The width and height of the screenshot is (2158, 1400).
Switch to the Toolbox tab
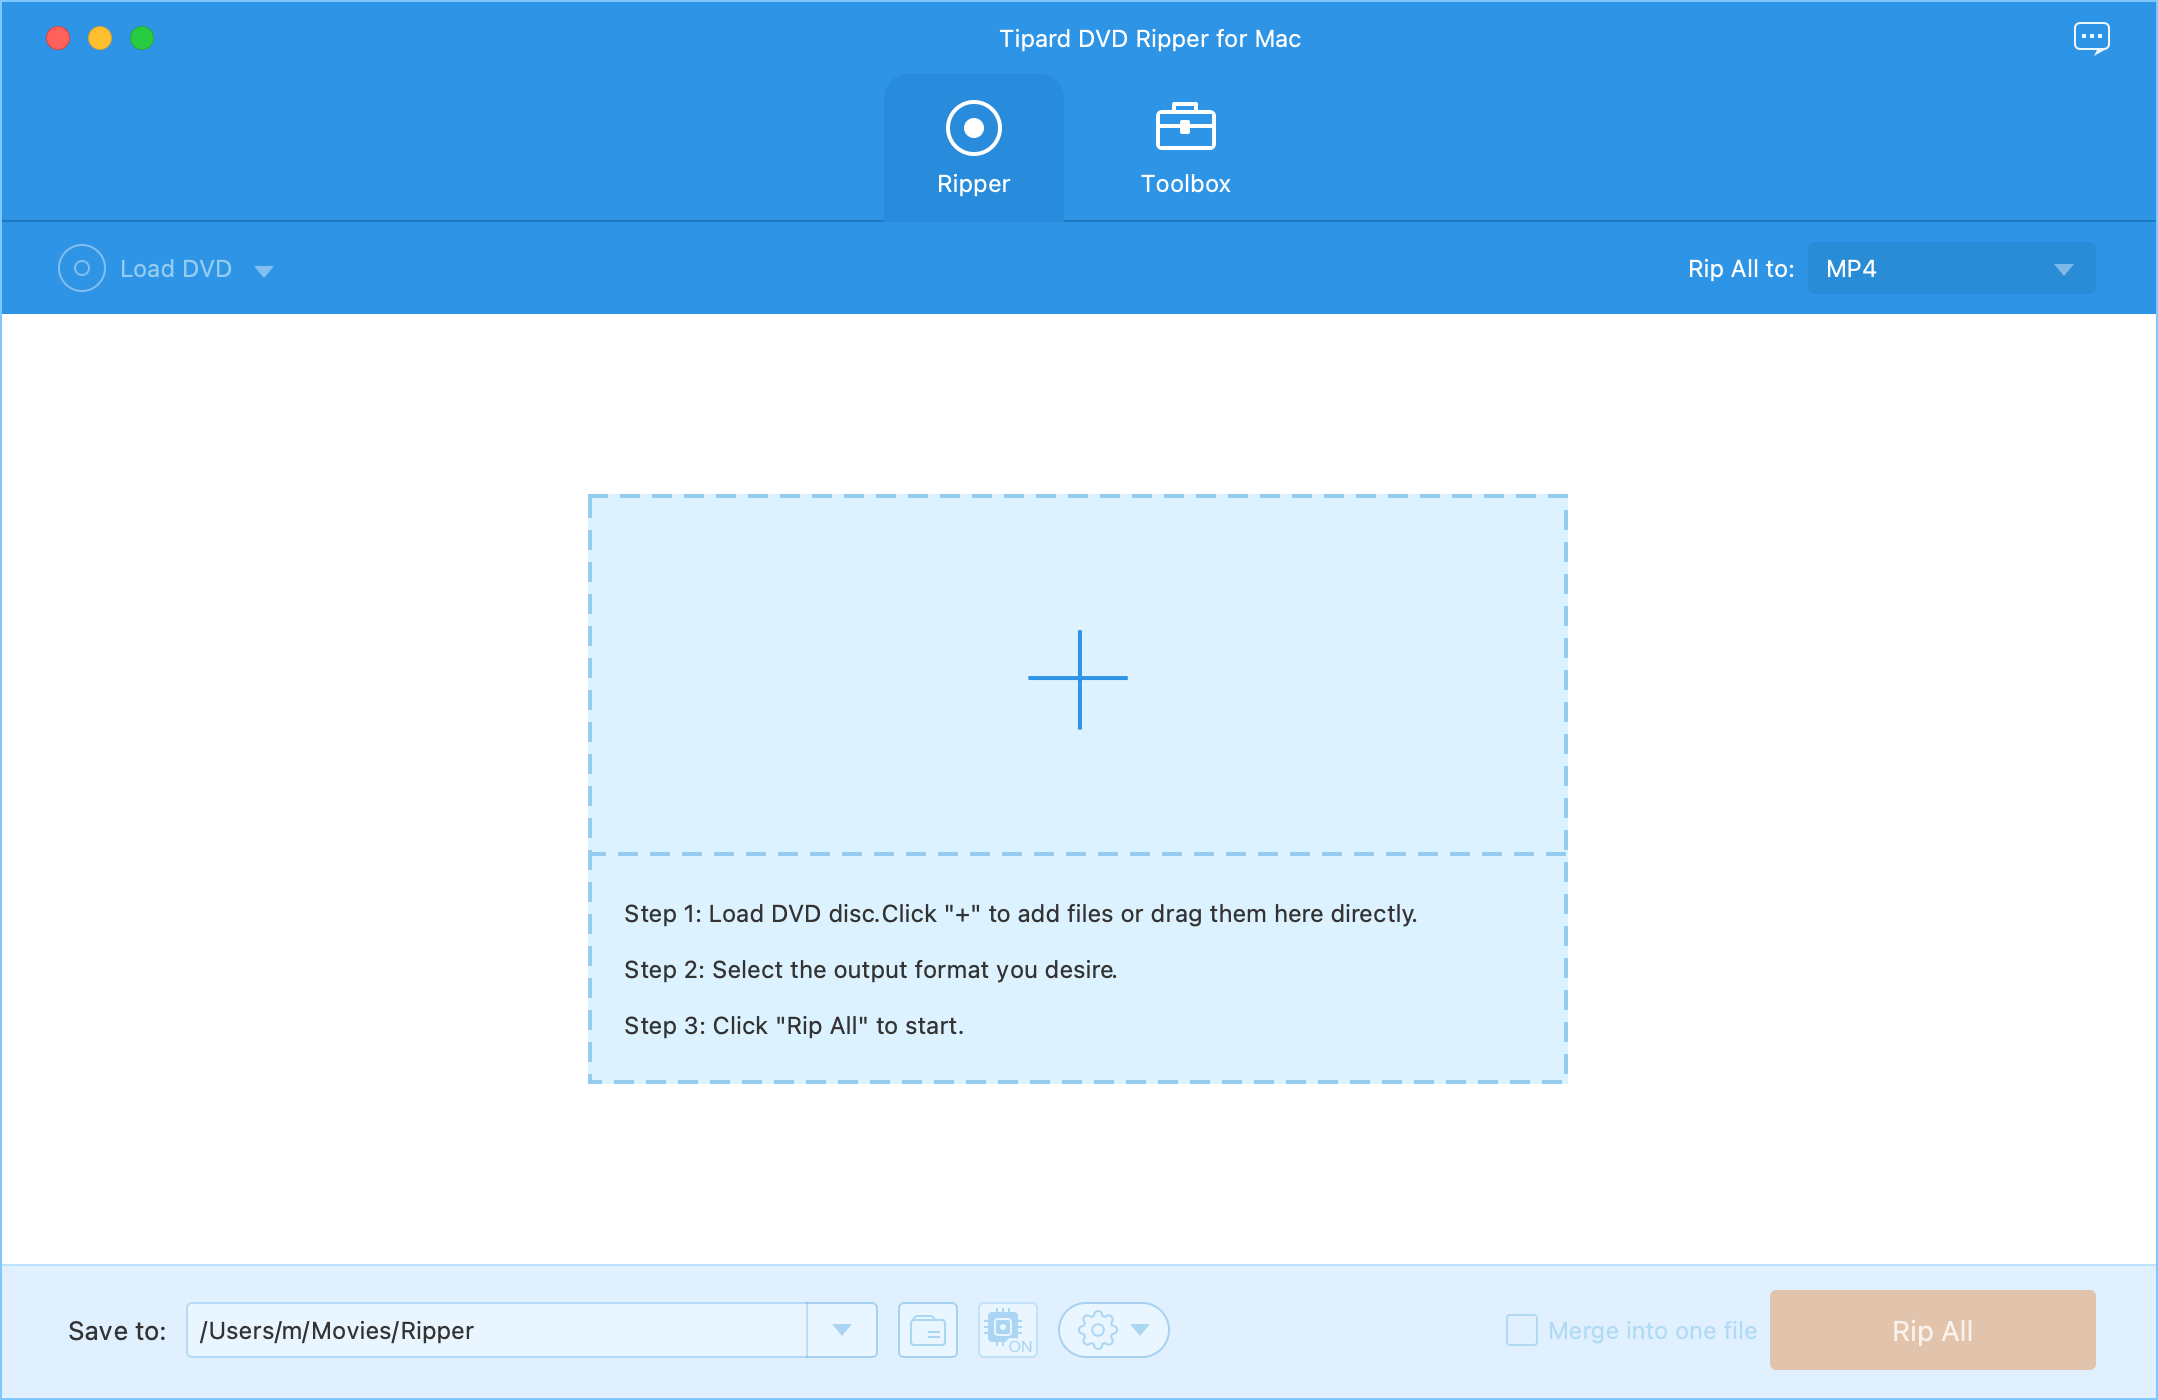[1184, 148]
